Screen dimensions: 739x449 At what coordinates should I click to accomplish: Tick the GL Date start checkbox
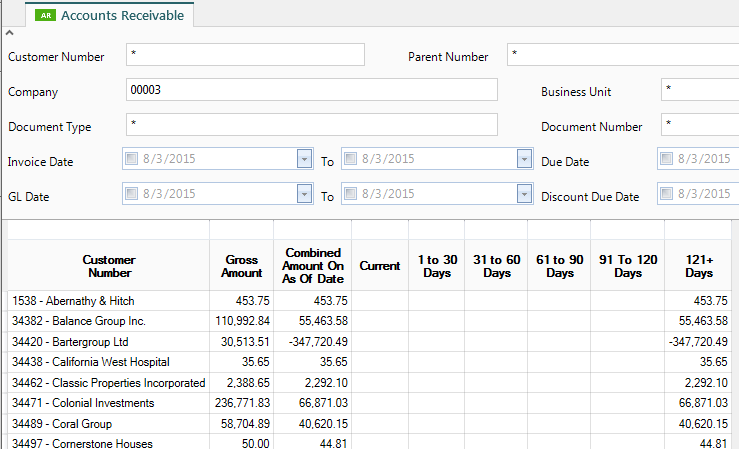coord(133,194)
